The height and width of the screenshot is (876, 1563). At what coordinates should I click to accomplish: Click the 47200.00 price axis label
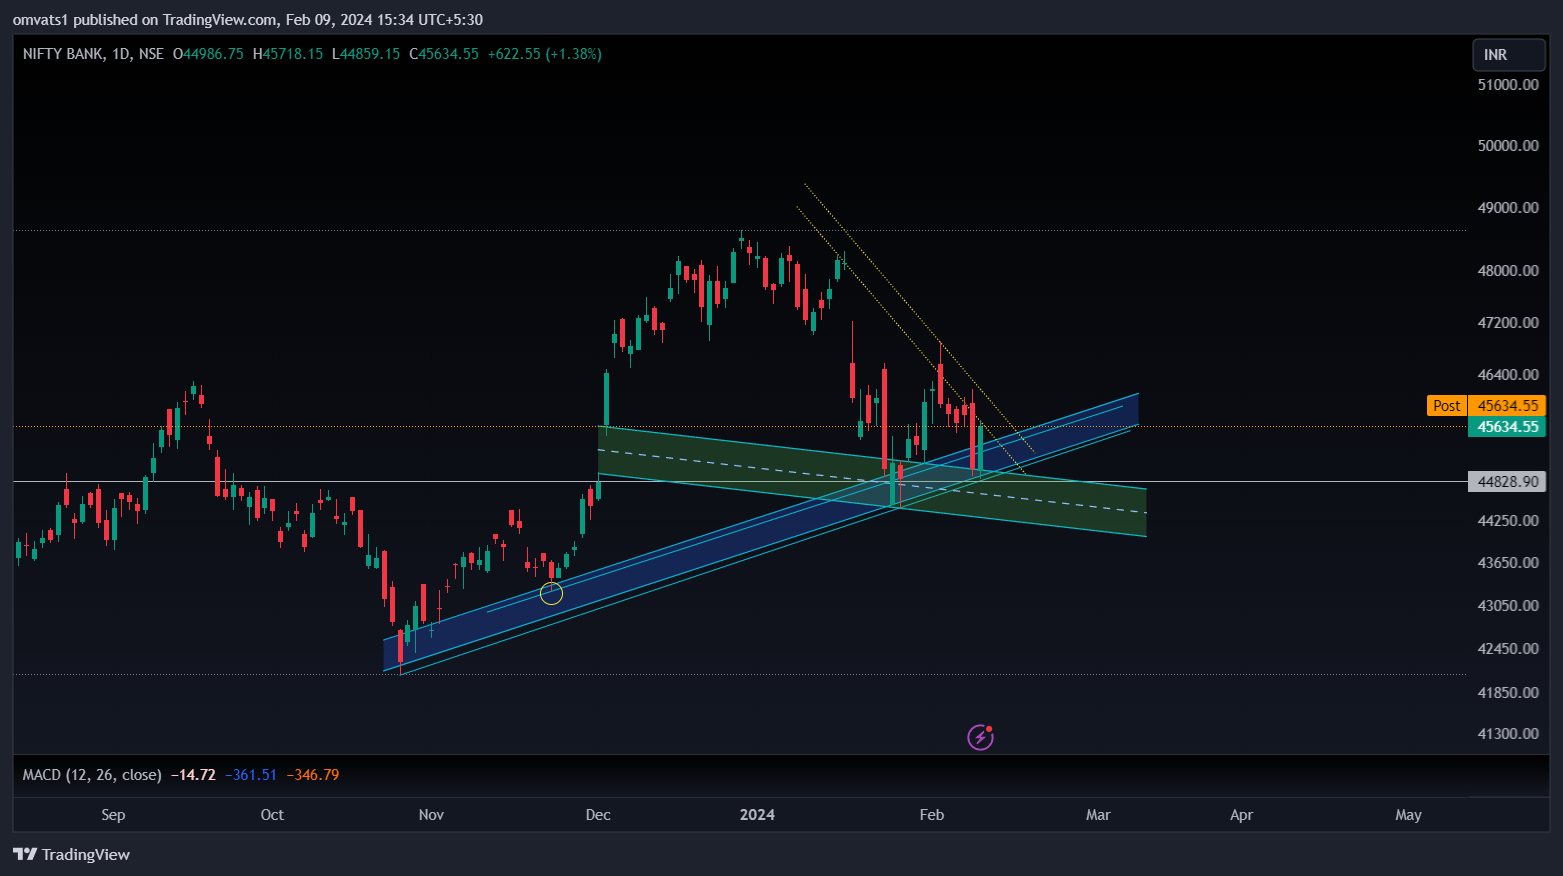coord(1508,323)
